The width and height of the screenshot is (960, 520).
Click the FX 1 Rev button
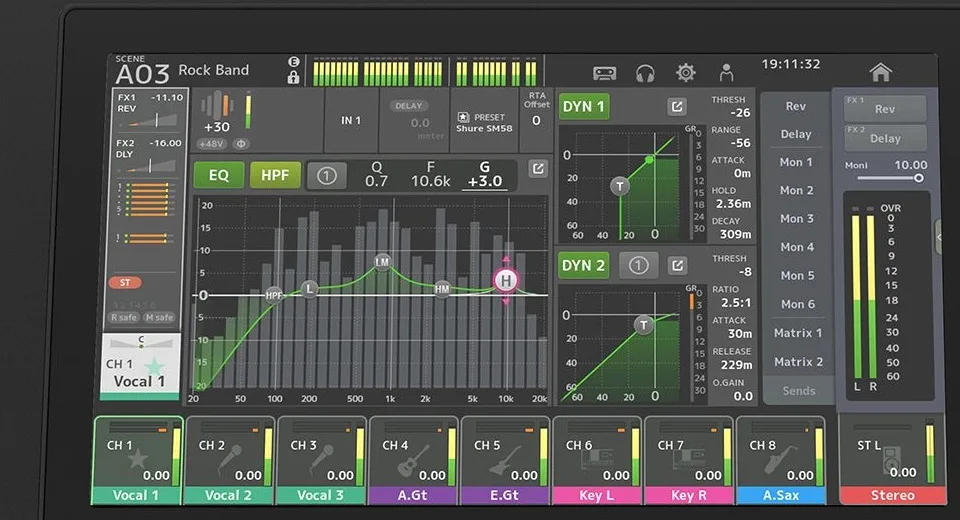click(885, 108)
